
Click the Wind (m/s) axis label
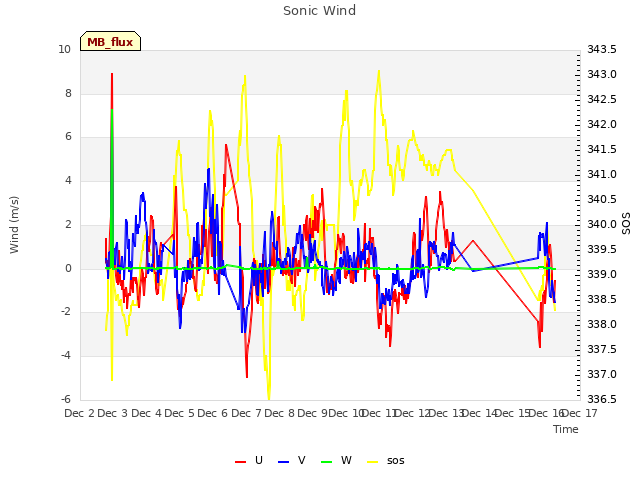(x=14, y=225)
